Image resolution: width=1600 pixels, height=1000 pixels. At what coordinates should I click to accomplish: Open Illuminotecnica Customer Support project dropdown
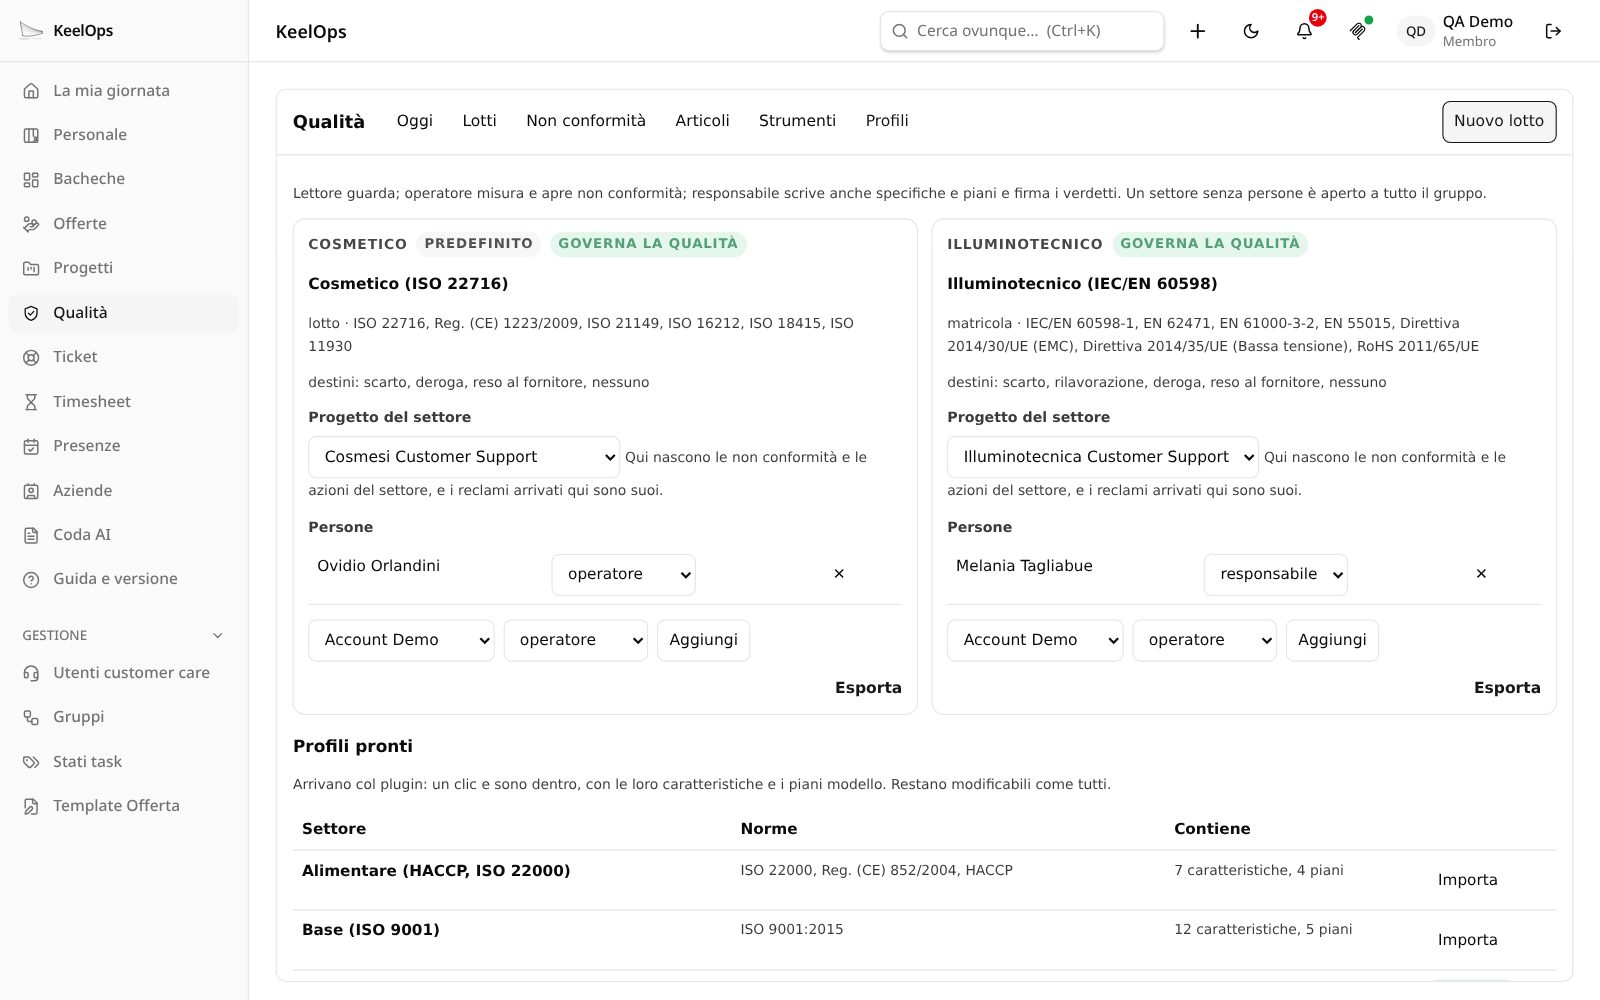click(x=1103, y=457)
